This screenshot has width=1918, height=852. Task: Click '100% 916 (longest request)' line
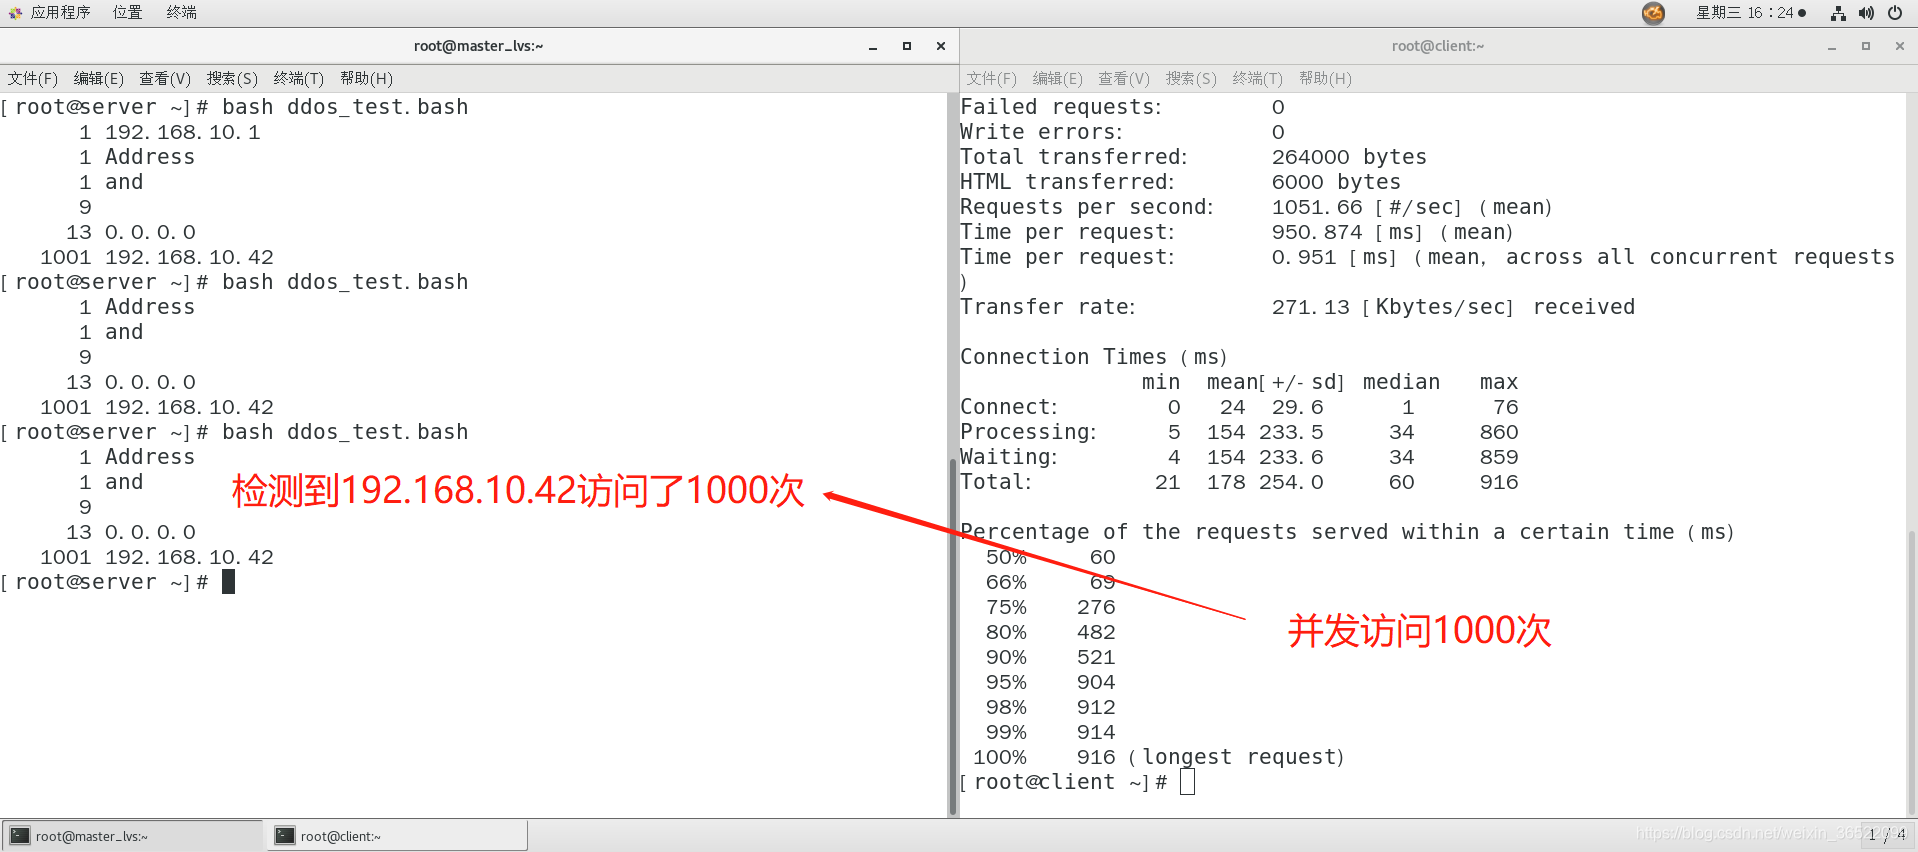point(1159,757)
